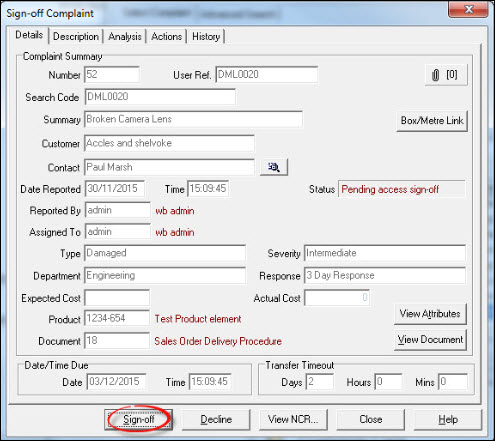Image resolution: width=495 pixels, height=441 pixels.
Task: Click the Search Code field
Action: click(x=160, y=97)
